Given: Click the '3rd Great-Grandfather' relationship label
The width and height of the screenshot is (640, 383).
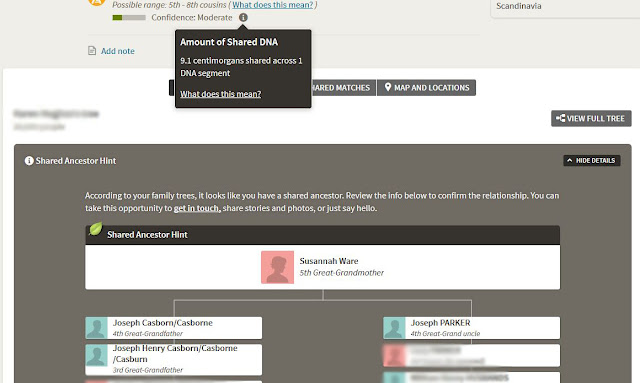Looking at the screenshot, I should click(148, 370).
